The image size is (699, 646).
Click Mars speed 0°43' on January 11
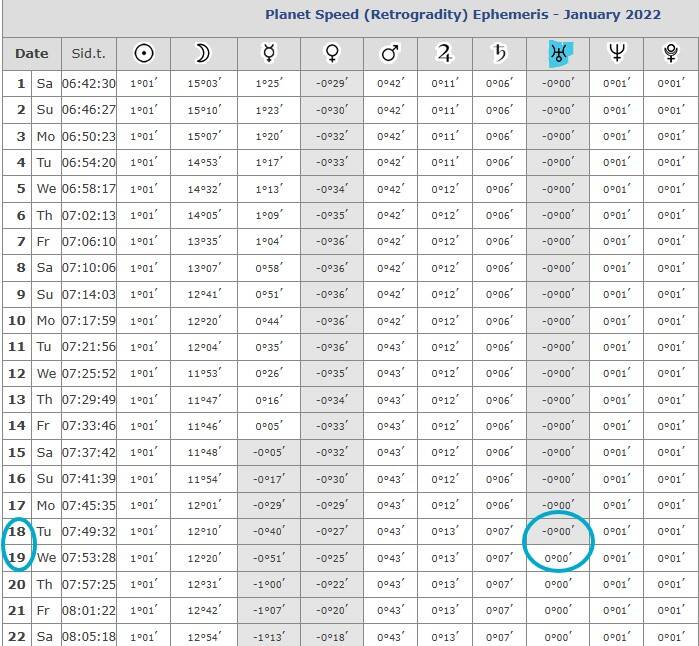point(391,347)
